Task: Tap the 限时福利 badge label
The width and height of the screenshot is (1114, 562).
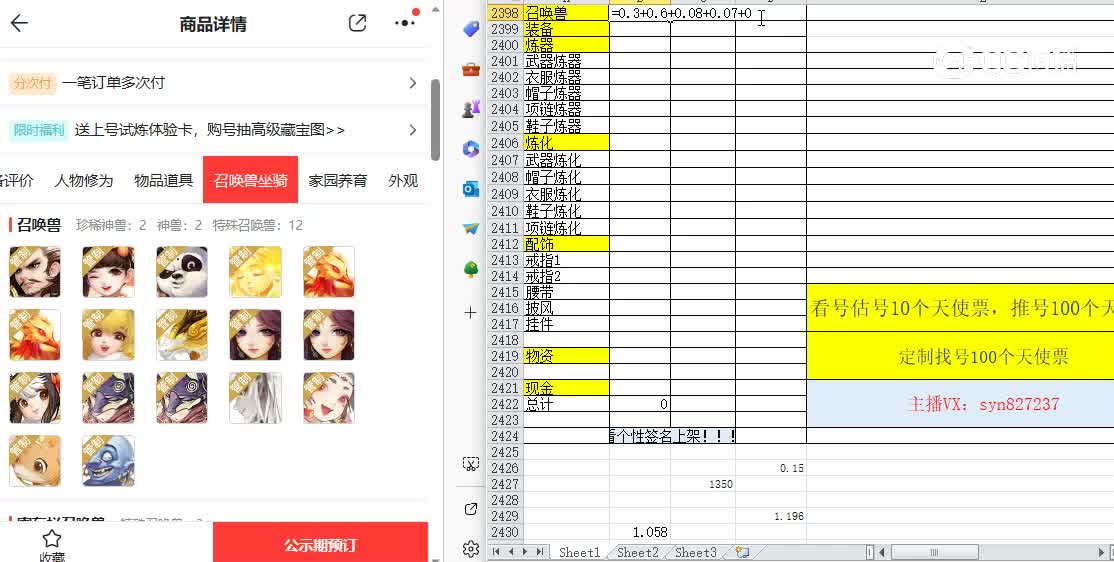Action: click(x=38, y=130)
